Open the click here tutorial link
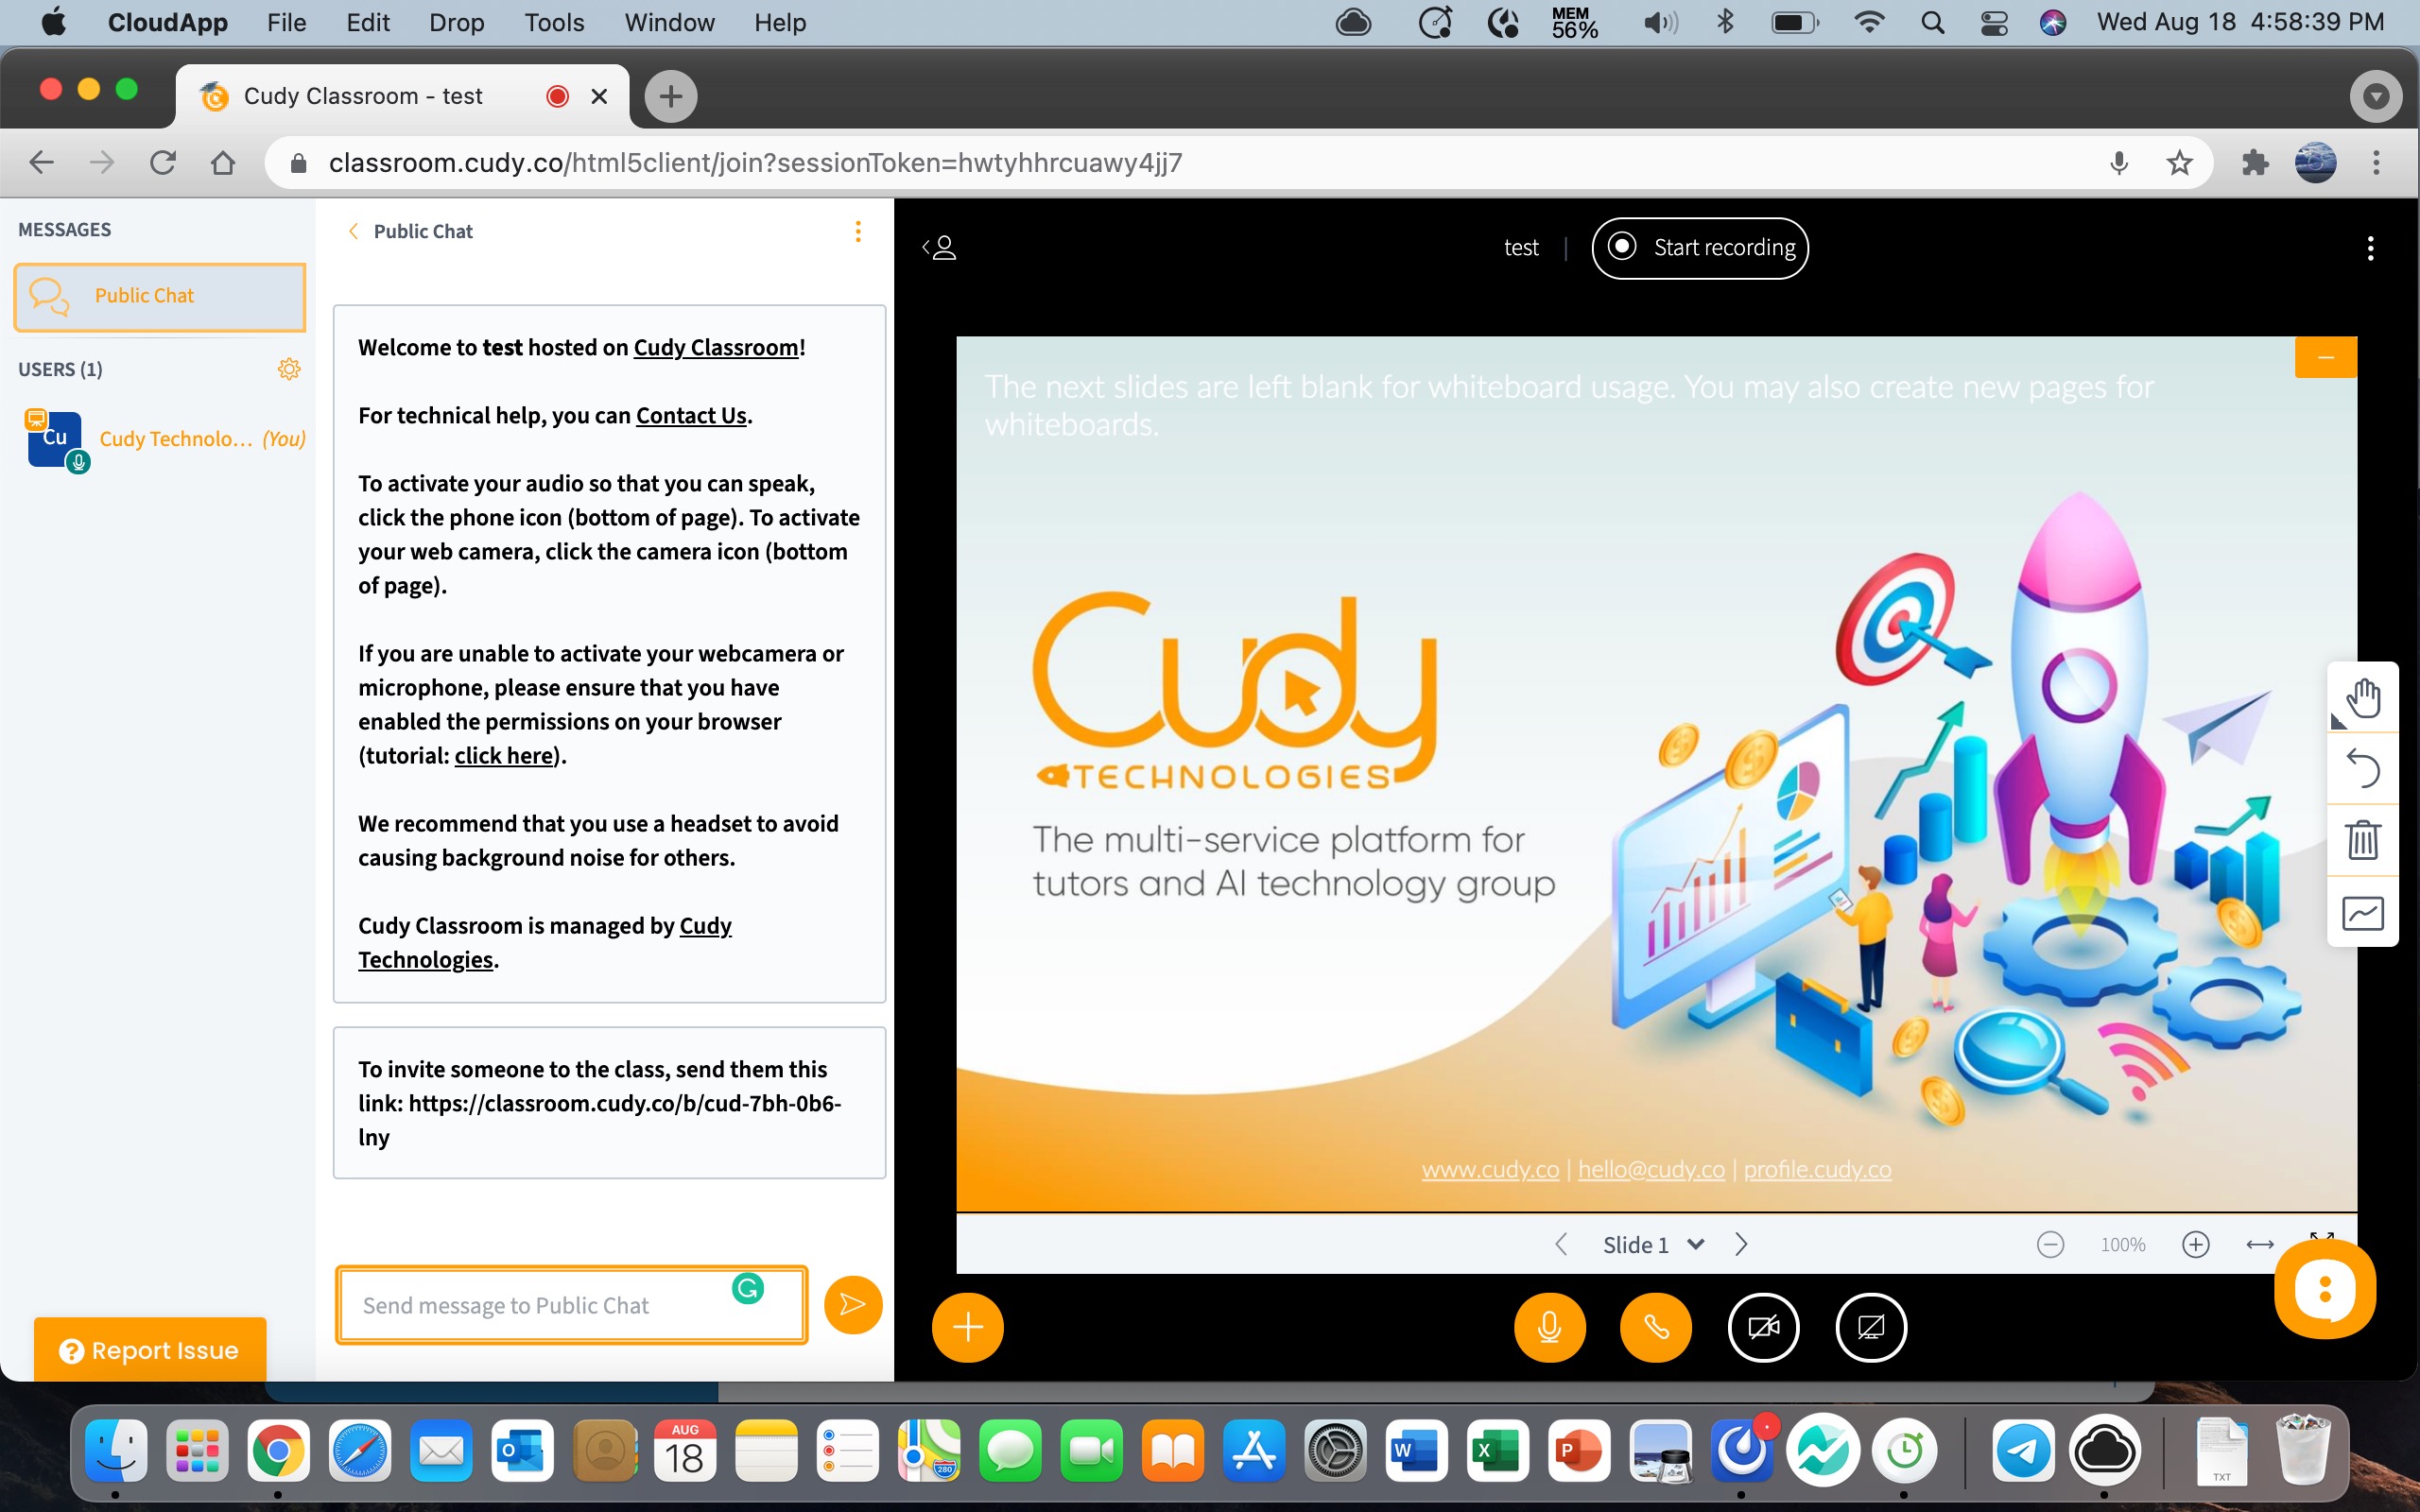The width and height of the screenshot is (2420, 1512). (x=504, y=755)
